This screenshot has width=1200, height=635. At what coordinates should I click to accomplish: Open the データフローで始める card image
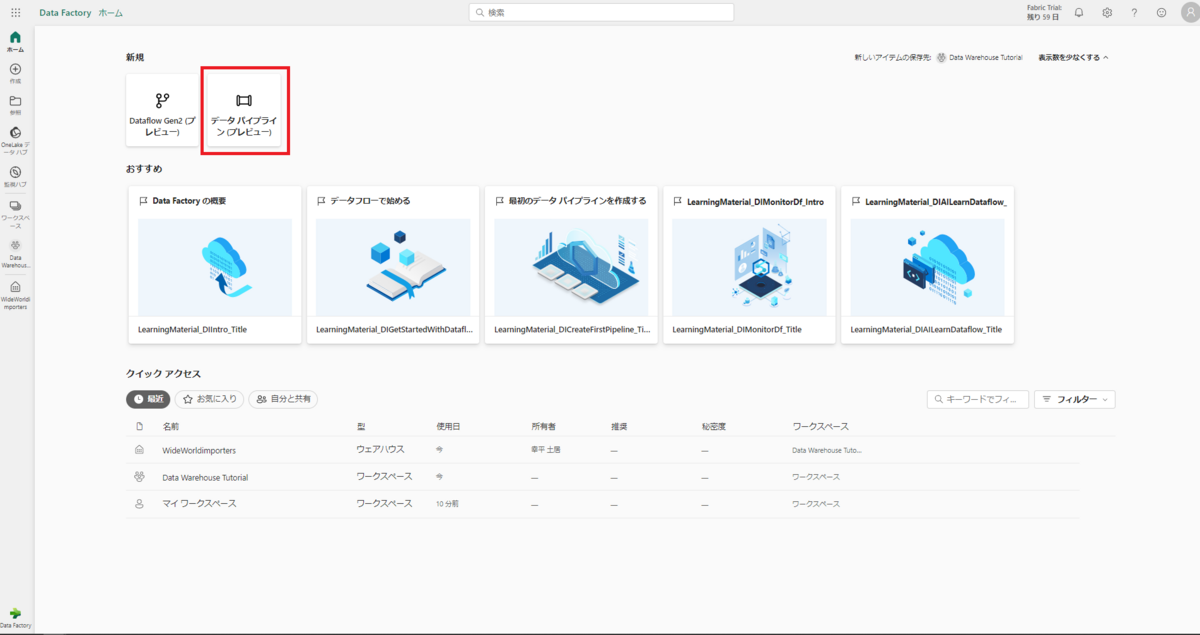(x=393, y=267)
